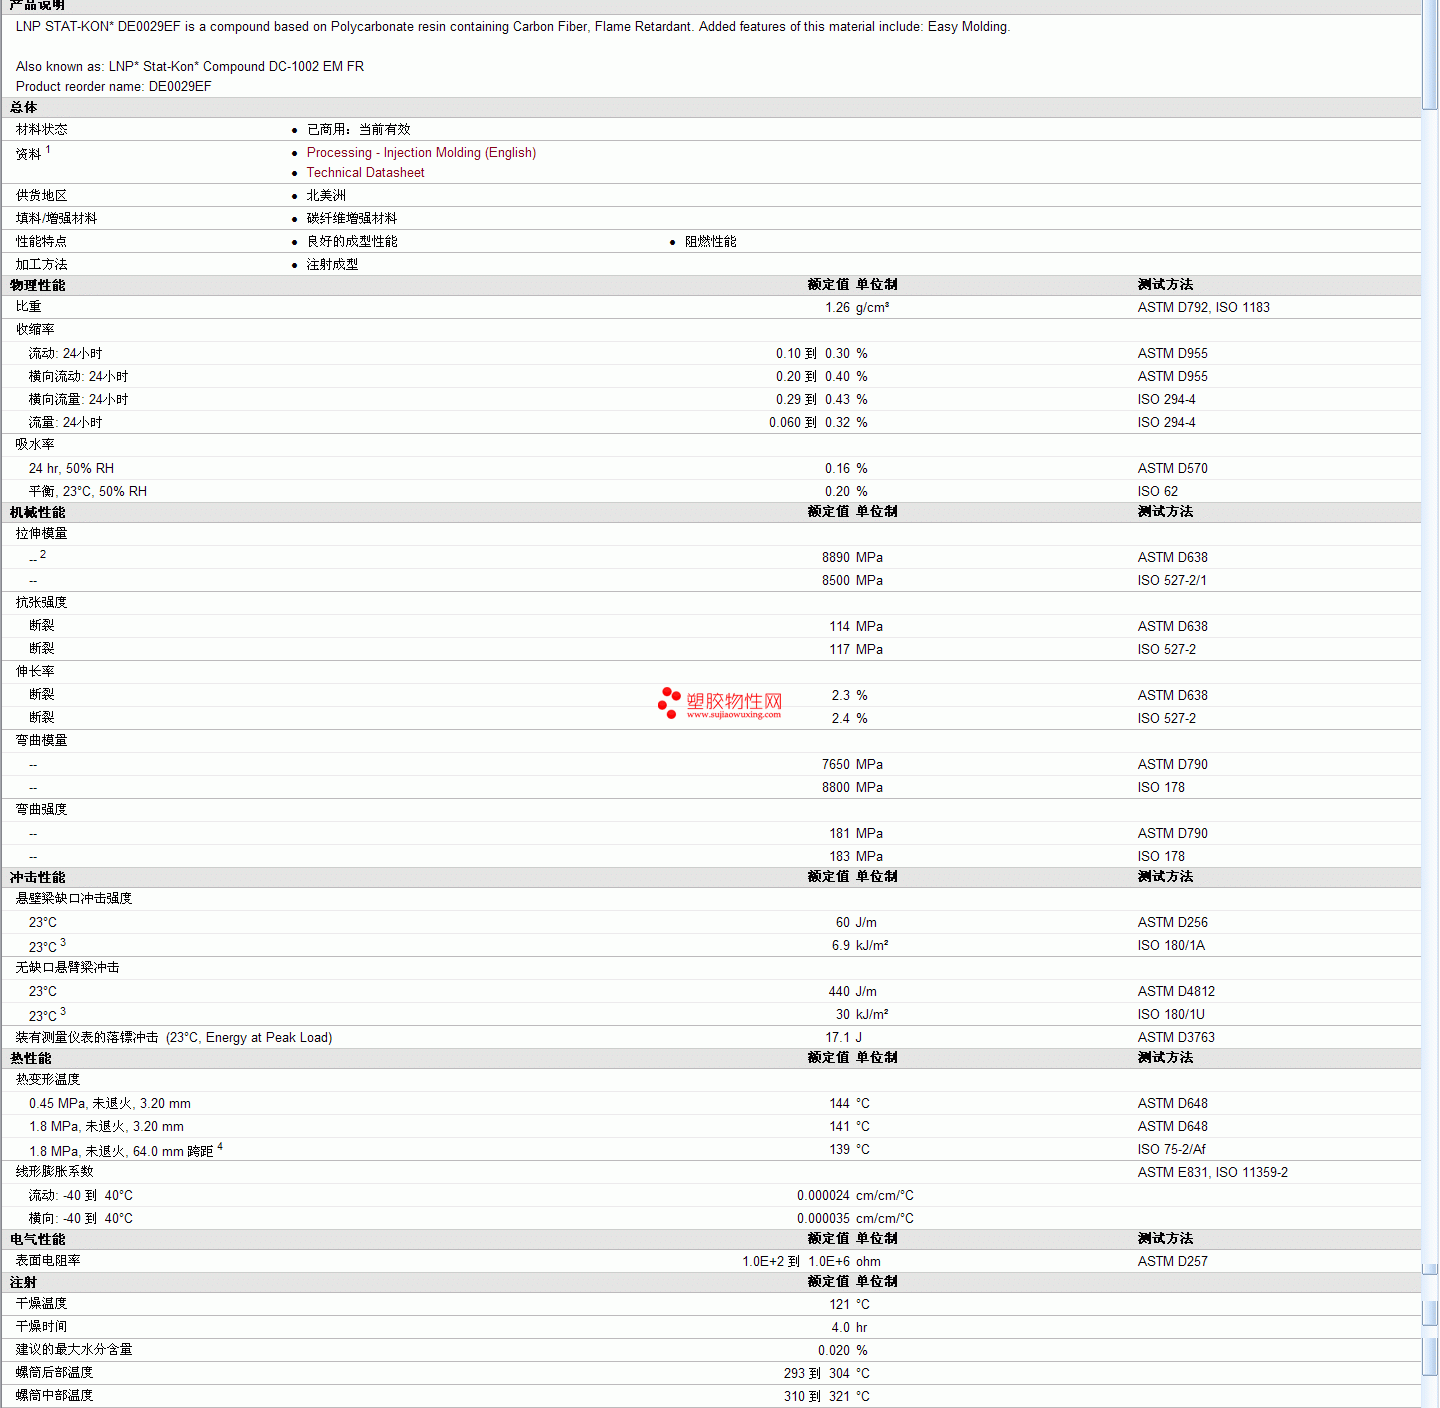Click the 注射成型 processing method
The width and height of the screenshot is (1440, 1408).
click(x=332, y=265)
